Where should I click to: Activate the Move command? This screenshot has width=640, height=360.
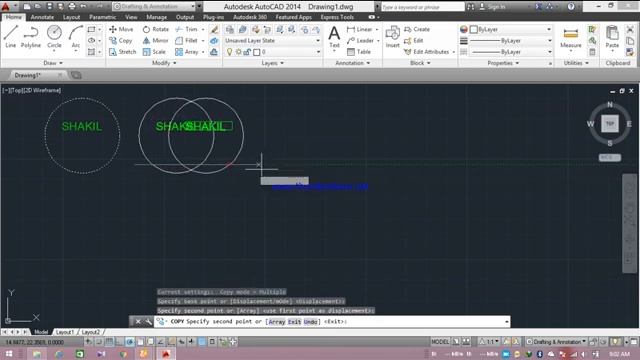point(121,29)
